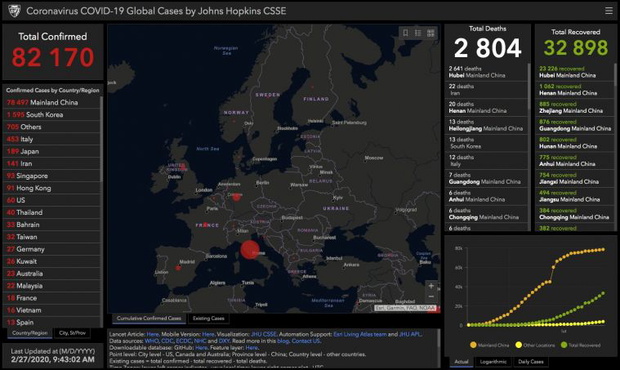620x370 pixels.
Task: Click the confirmed cases list scrollbar
Action: (102, 138)
